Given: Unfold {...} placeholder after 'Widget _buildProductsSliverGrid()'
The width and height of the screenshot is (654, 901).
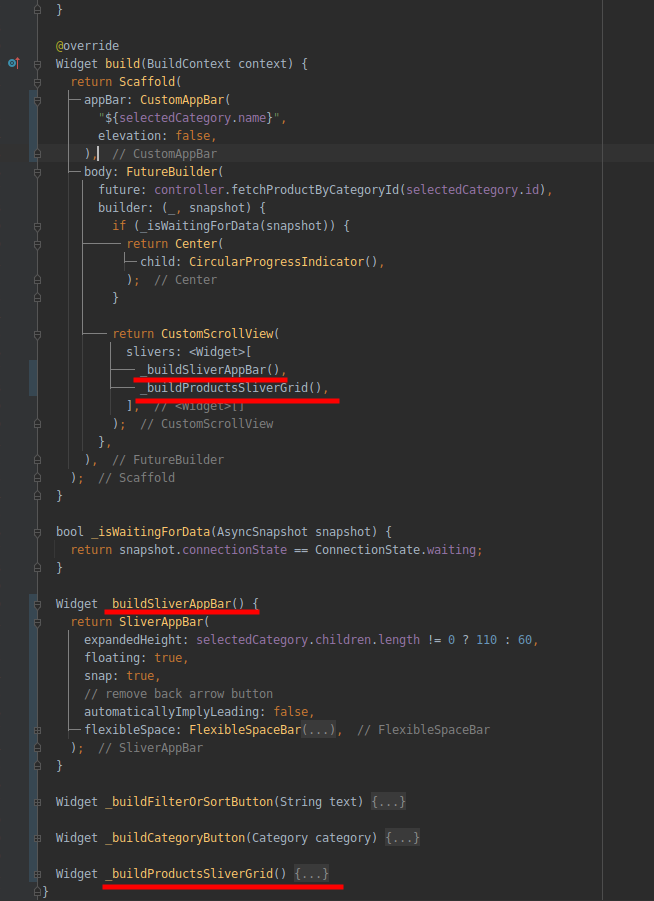Looking at the screenshot, I should tap(311, 874).
